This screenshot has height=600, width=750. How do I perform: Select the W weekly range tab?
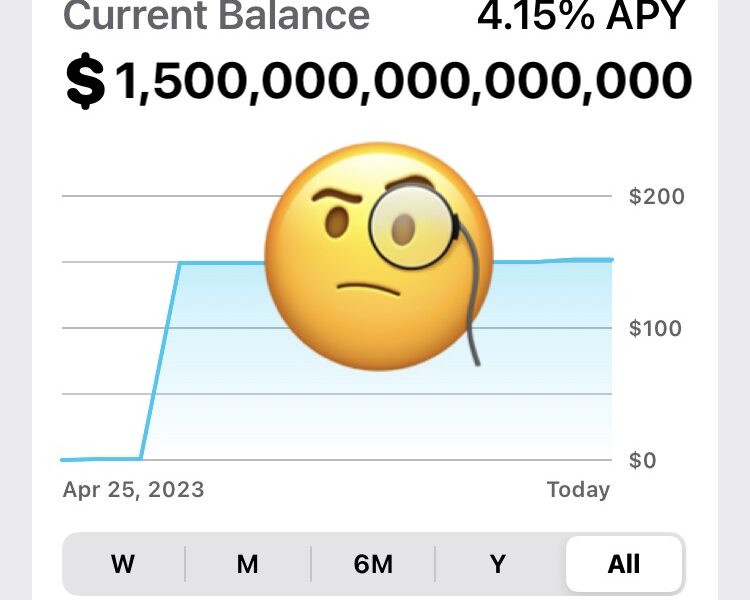click(x=123, y=564)
